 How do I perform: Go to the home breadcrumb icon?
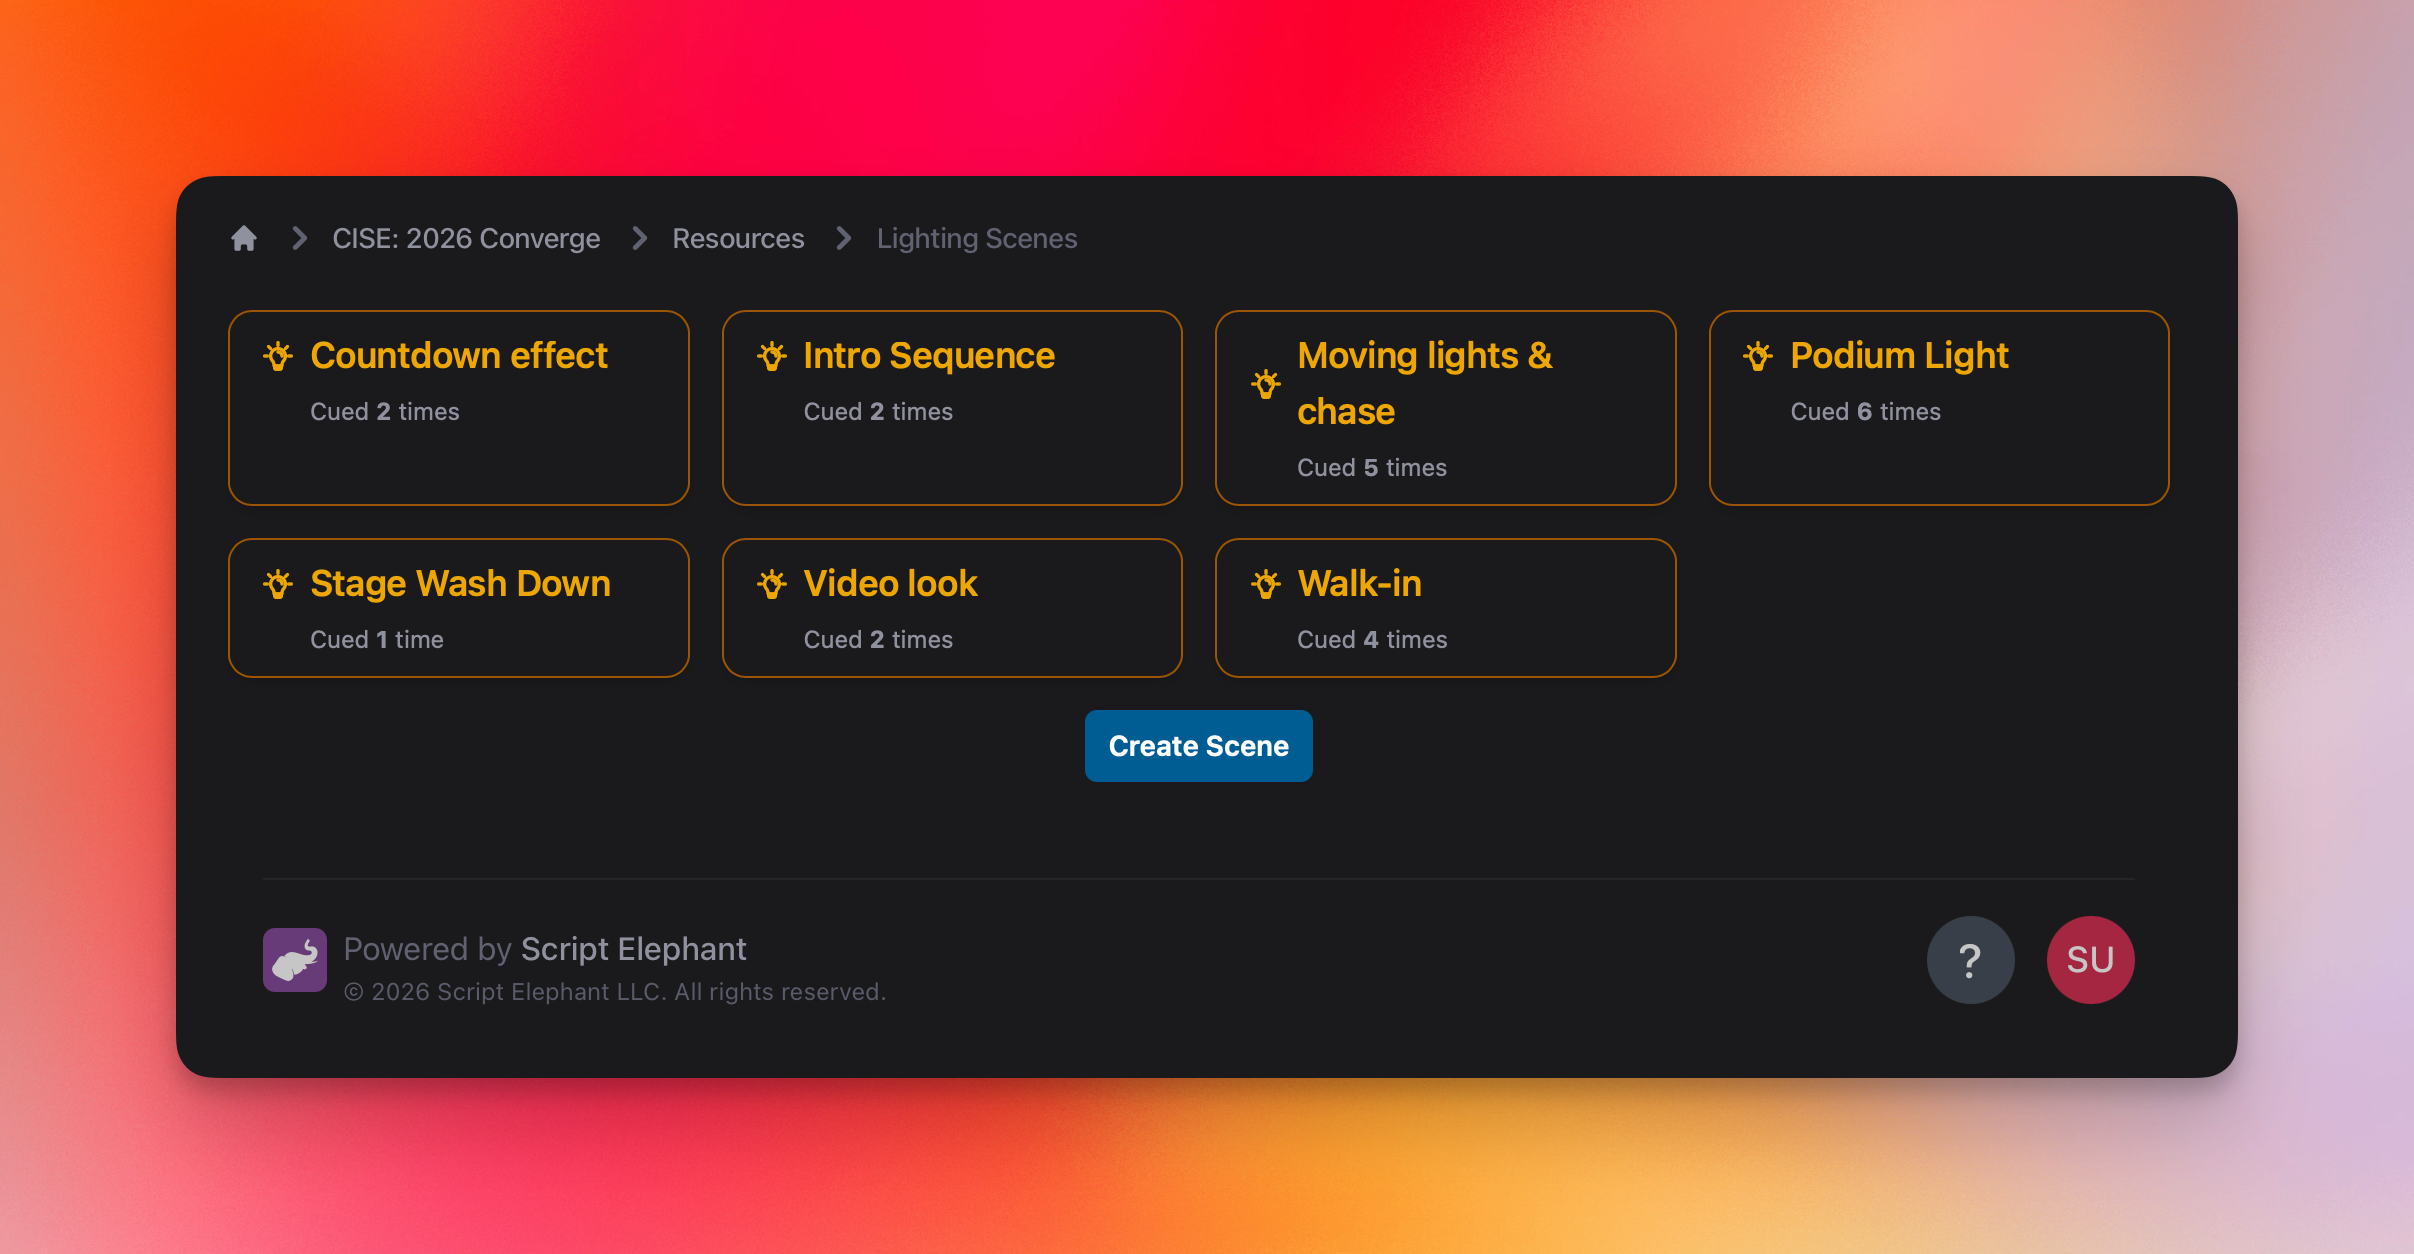[x=244, y=238]
